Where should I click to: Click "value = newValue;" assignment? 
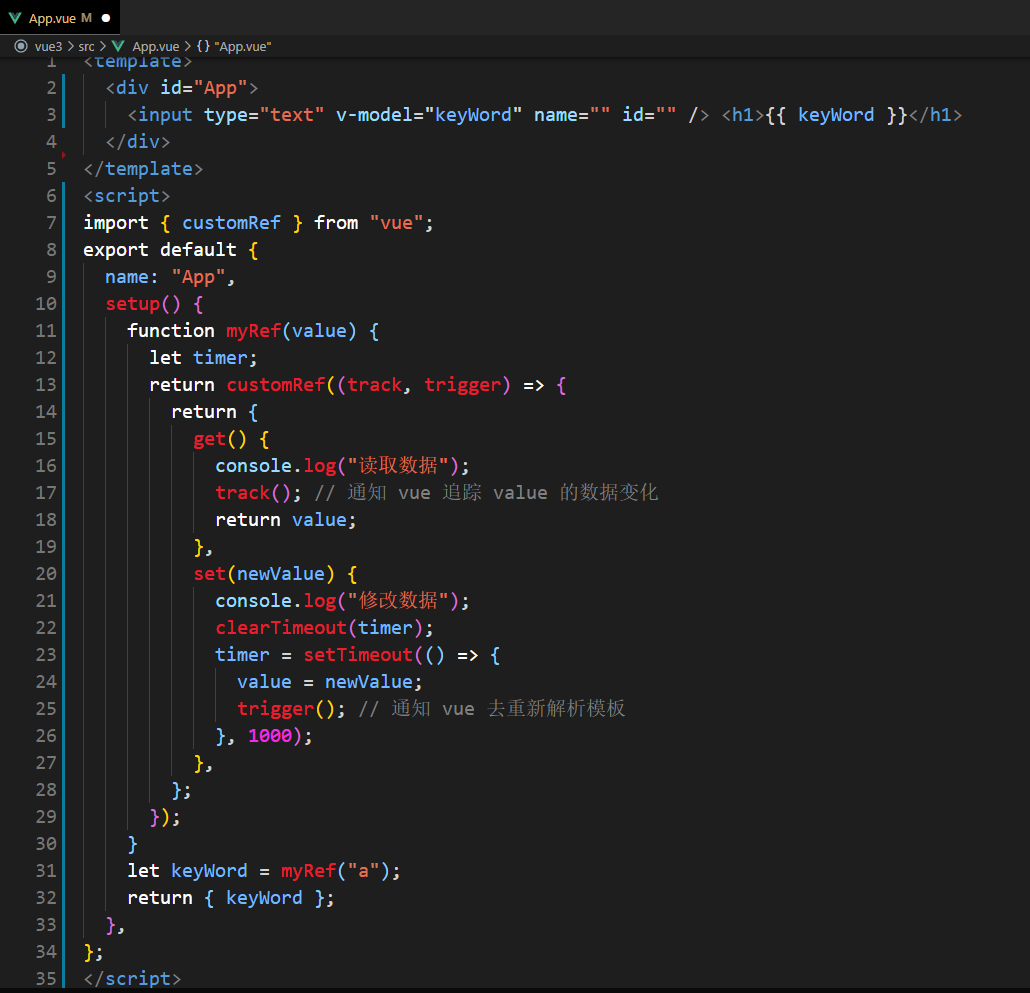(x=330, y=682)
